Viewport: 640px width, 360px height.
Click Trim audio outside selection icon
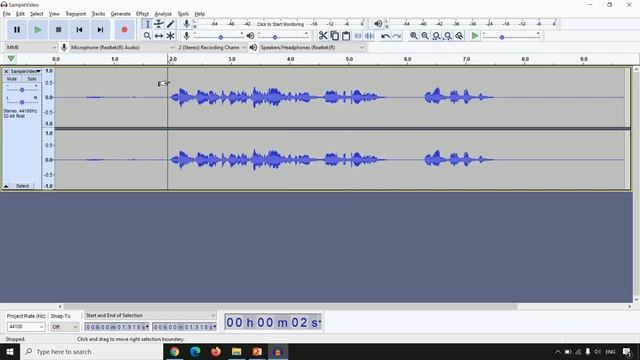click(x=358, y=36)
